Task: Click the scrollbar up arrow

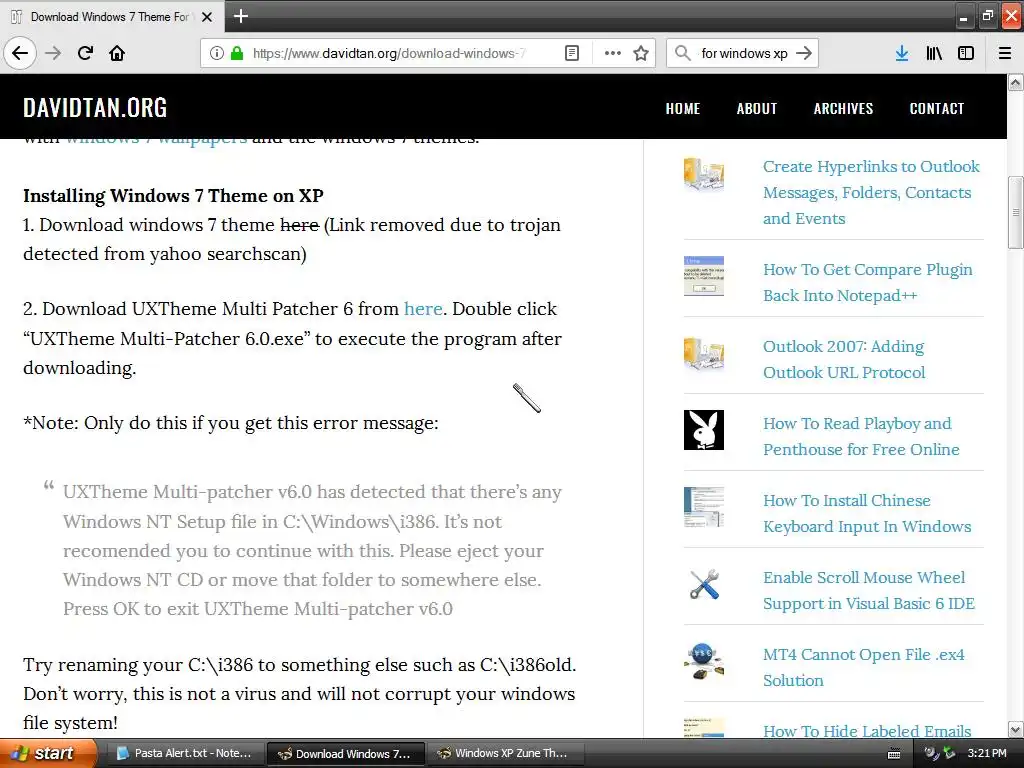Action: pos(1016,82)
